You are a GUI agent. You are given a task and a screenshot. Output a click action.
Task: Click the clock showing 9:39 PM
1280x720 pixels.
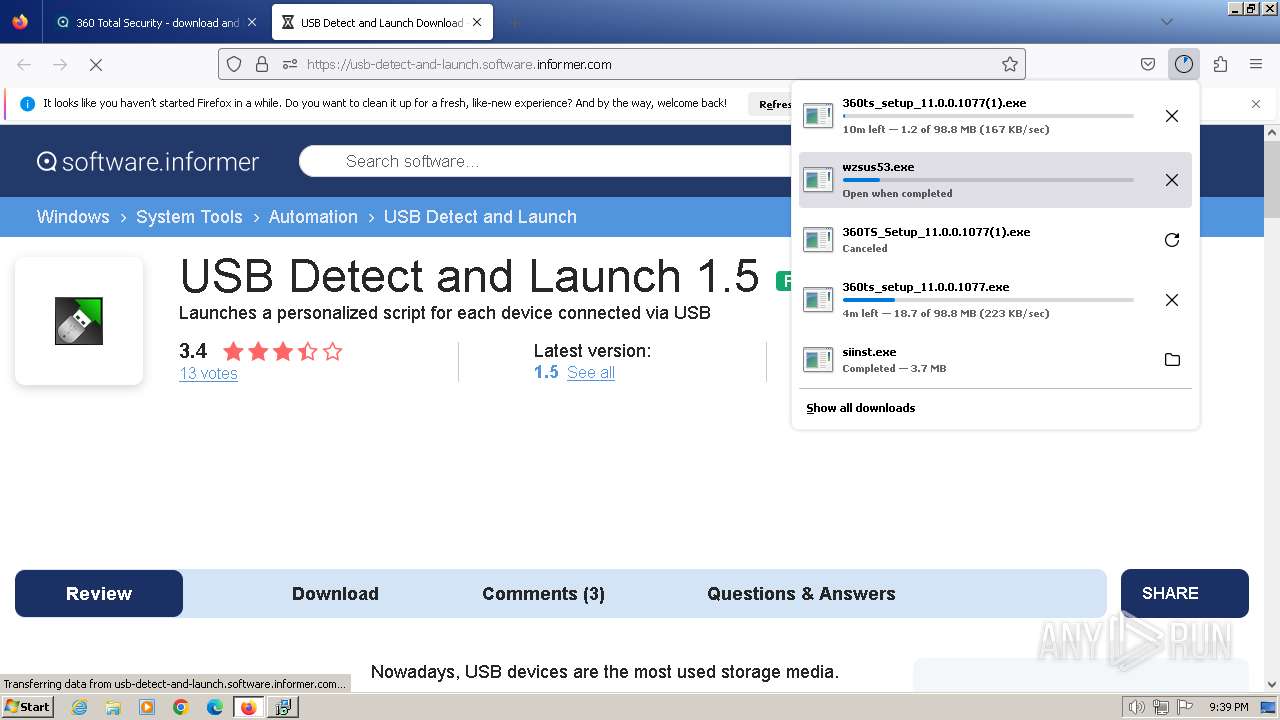(1229, 707)
